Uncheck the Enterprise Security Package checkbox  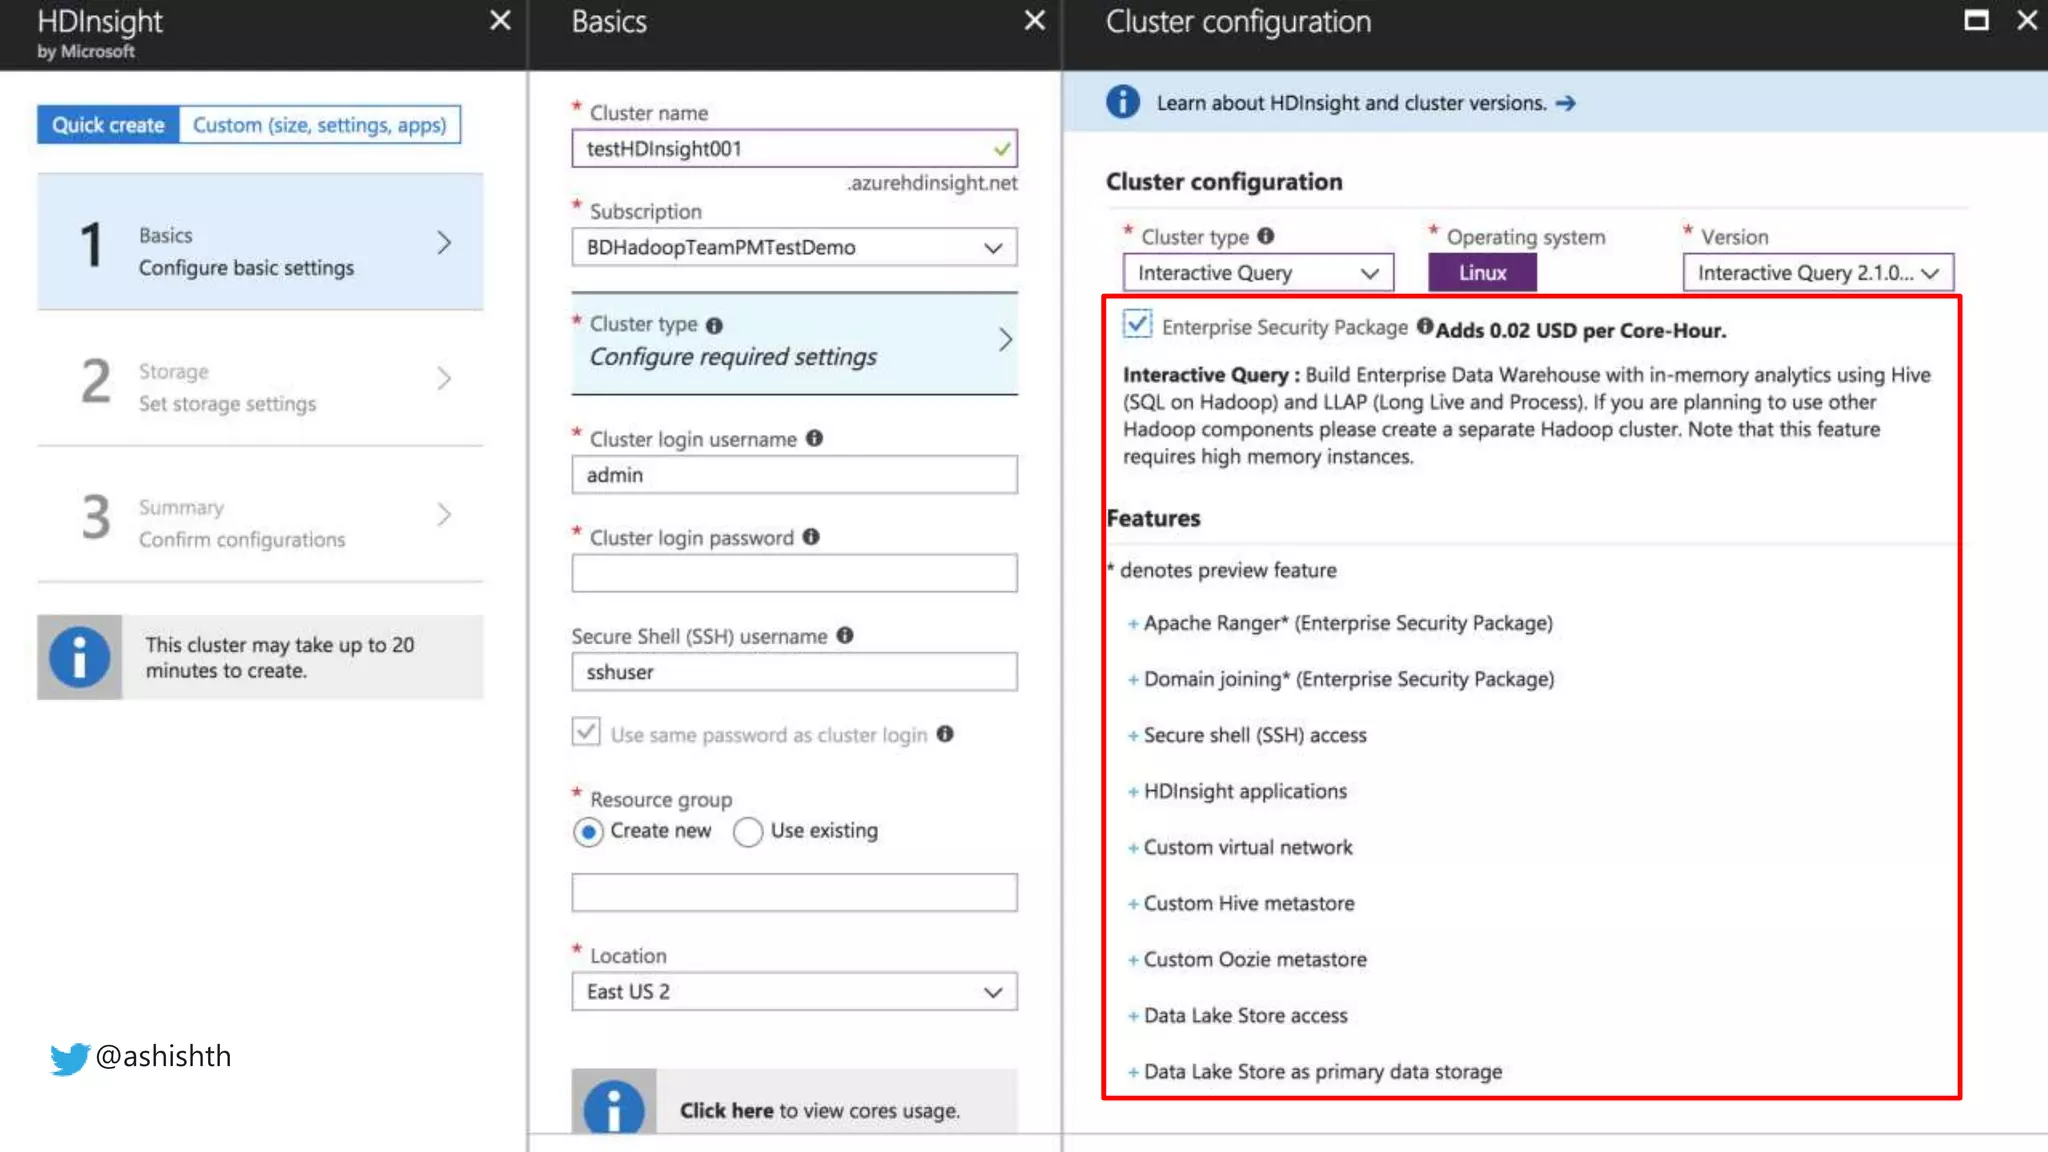[1137, 324]
